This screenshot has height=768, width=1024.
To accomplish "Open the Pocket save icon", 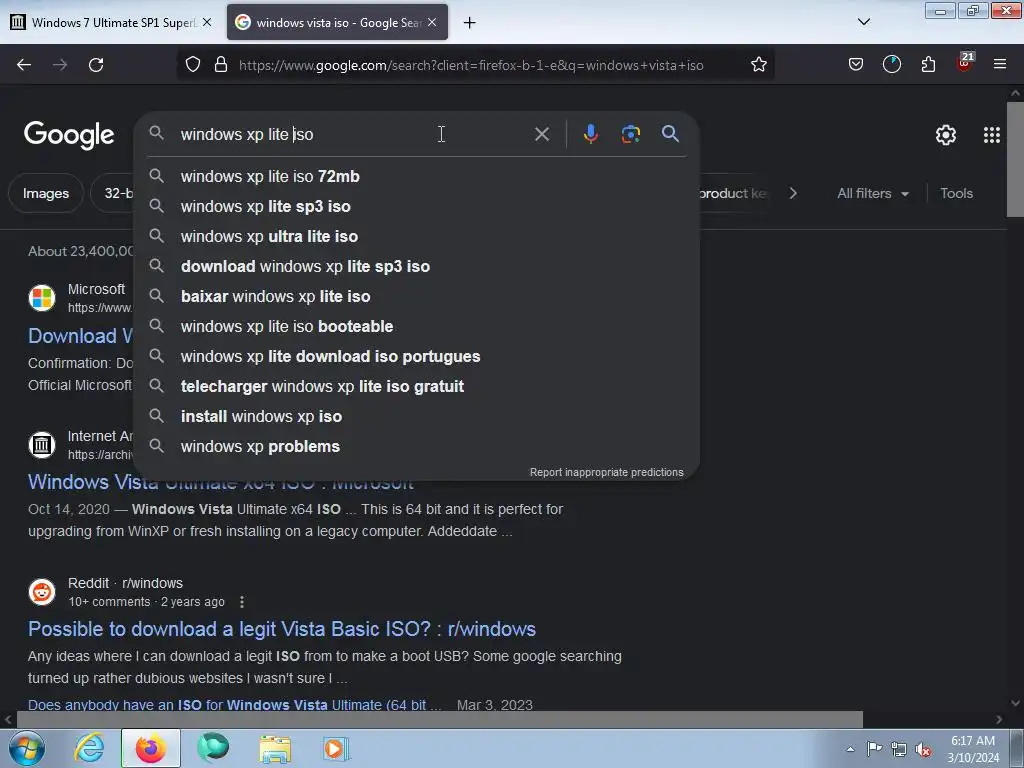I will [856, 65].
